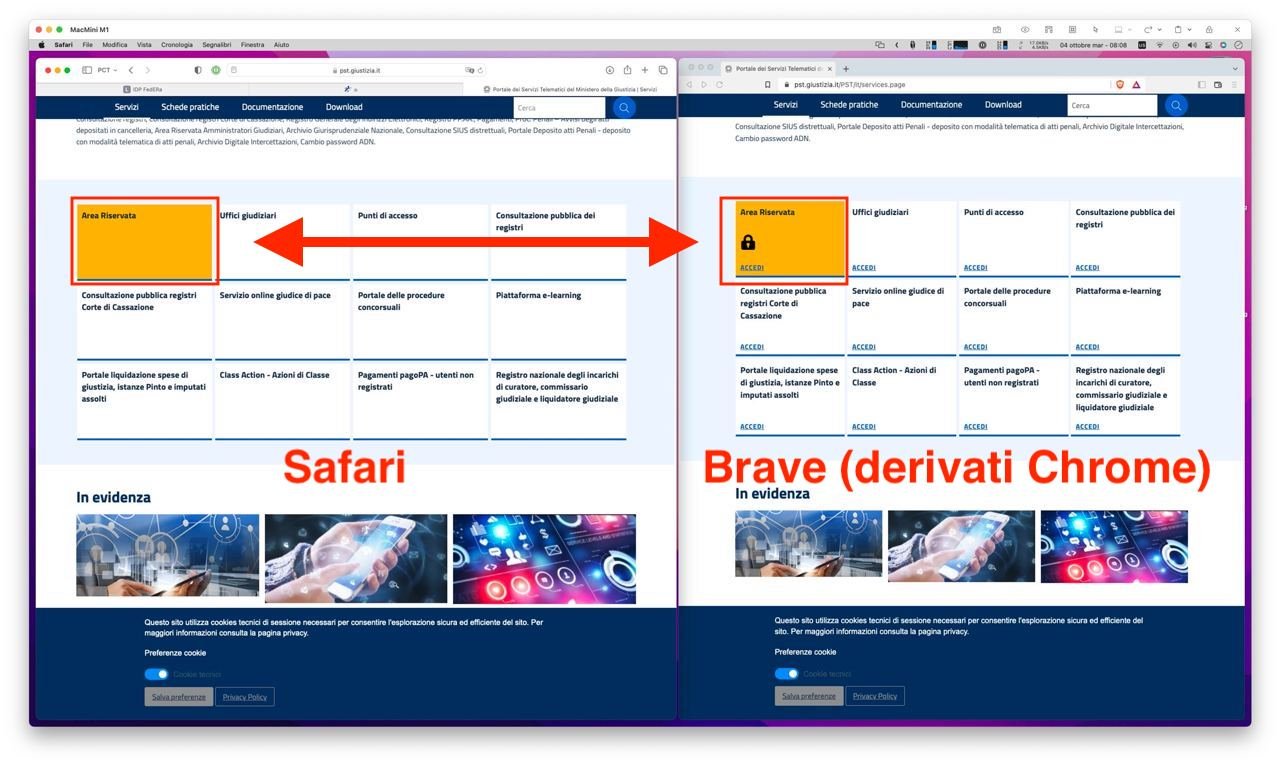This screenshot has width=1280, height=765.
Task: Click the search magnifier button in Brave
Action: pos(1176,105)
